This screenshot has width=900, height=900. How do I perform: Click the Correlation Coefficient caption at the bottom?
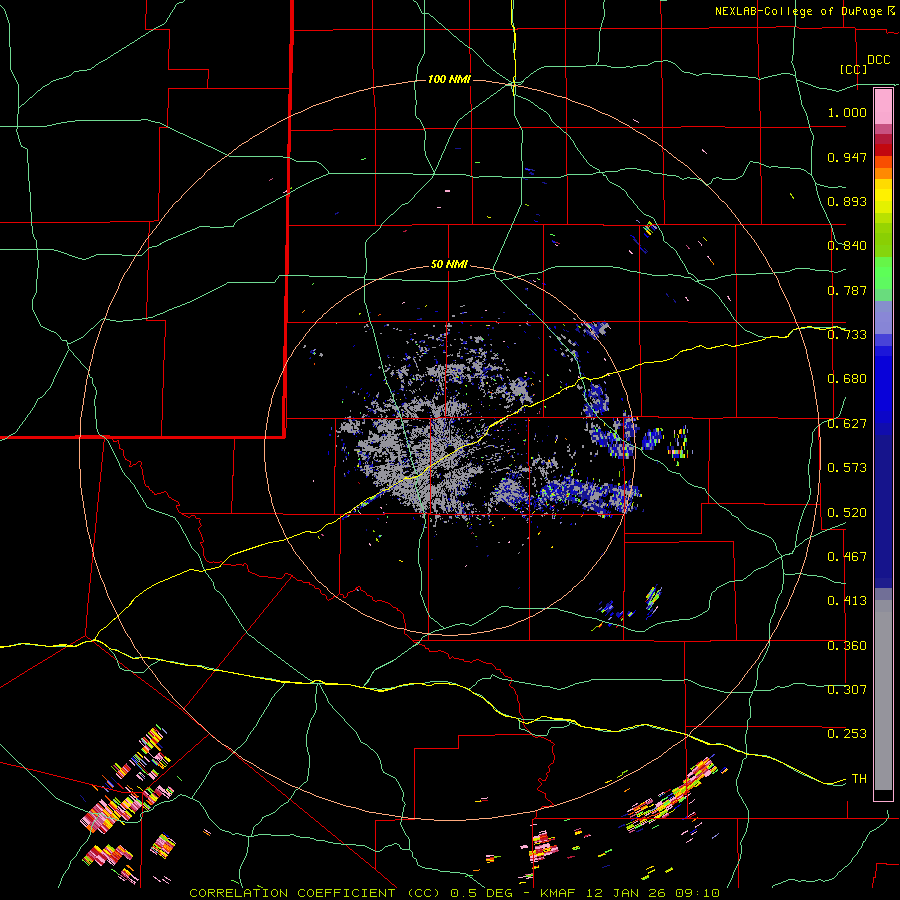click(454, 893)
